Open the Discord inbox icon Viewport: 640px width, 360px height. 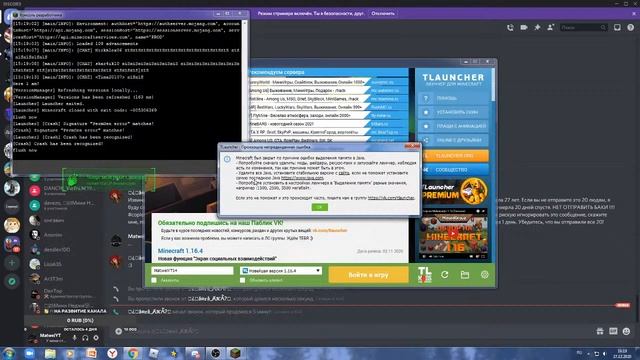[617, 27]
